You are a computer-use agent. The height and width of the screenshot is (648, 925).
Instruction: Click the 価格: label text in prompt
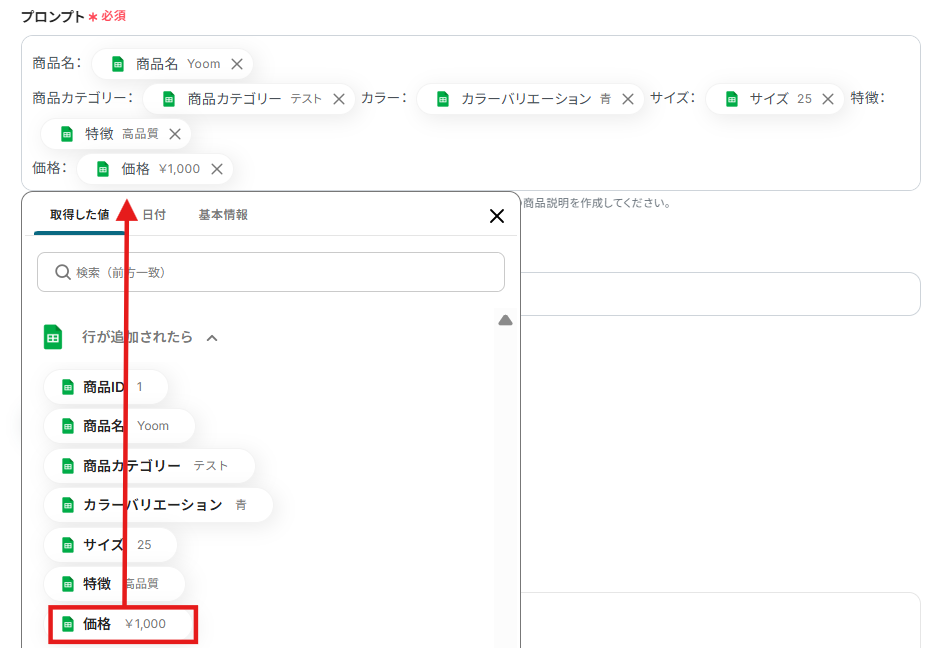coord(50,168)
